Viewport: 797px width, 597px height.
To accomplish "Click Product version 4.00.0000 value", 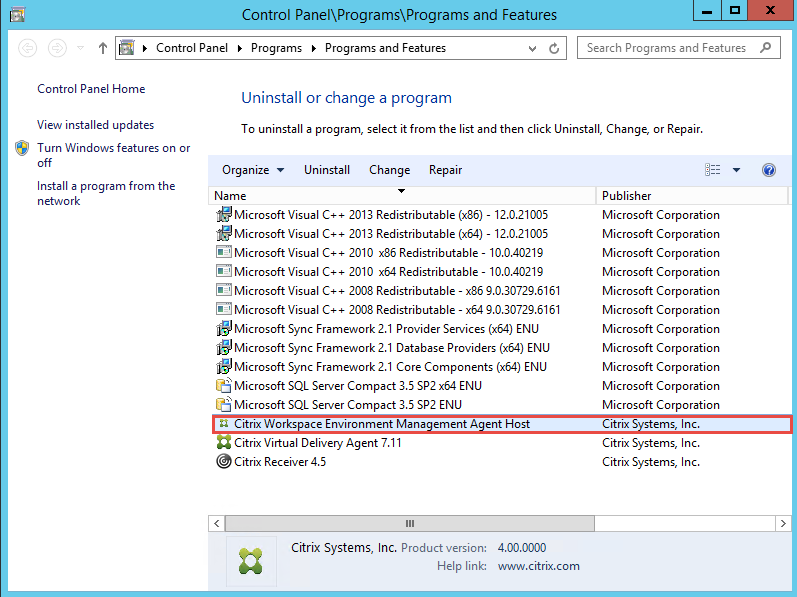I will point(522,548).
